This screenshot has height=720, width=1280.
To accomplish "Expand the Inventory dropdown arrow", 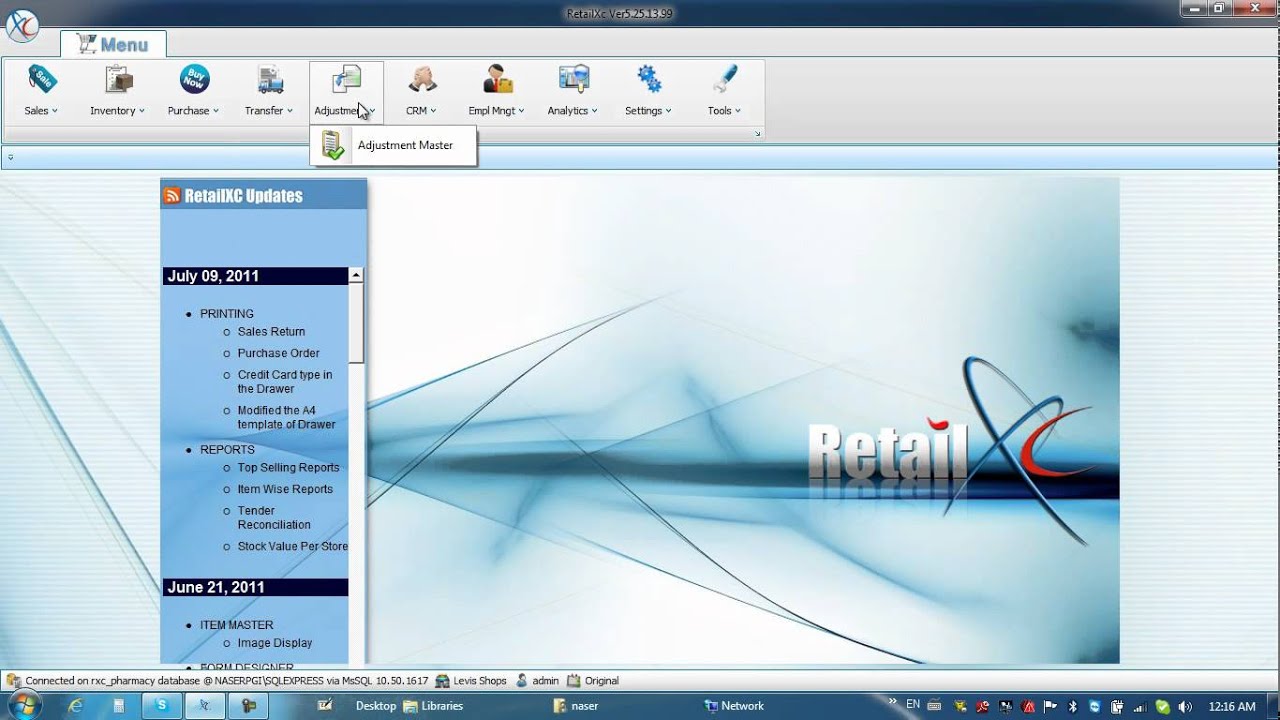I will 142,111.
